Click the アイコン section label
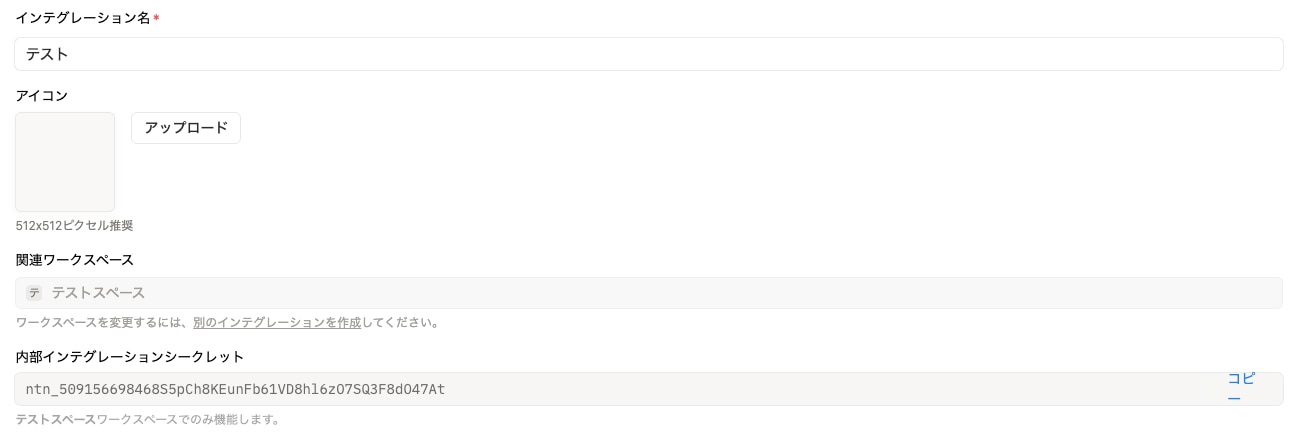1301x445 pixels. click(41, 95)
